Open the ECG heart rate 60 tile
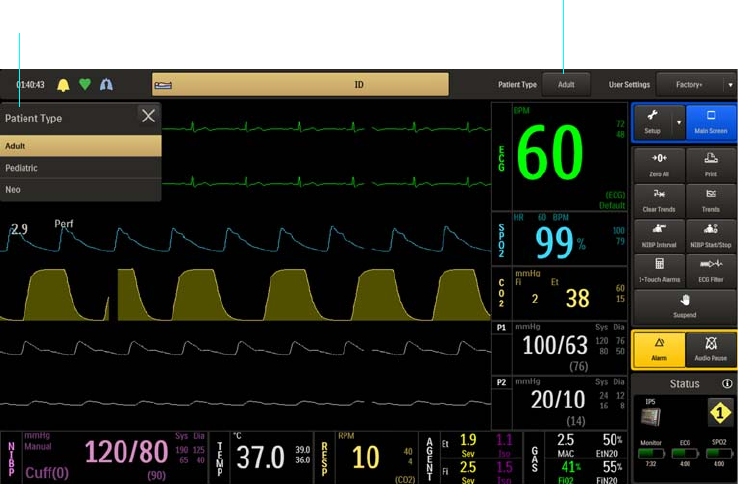 (559, 156)
